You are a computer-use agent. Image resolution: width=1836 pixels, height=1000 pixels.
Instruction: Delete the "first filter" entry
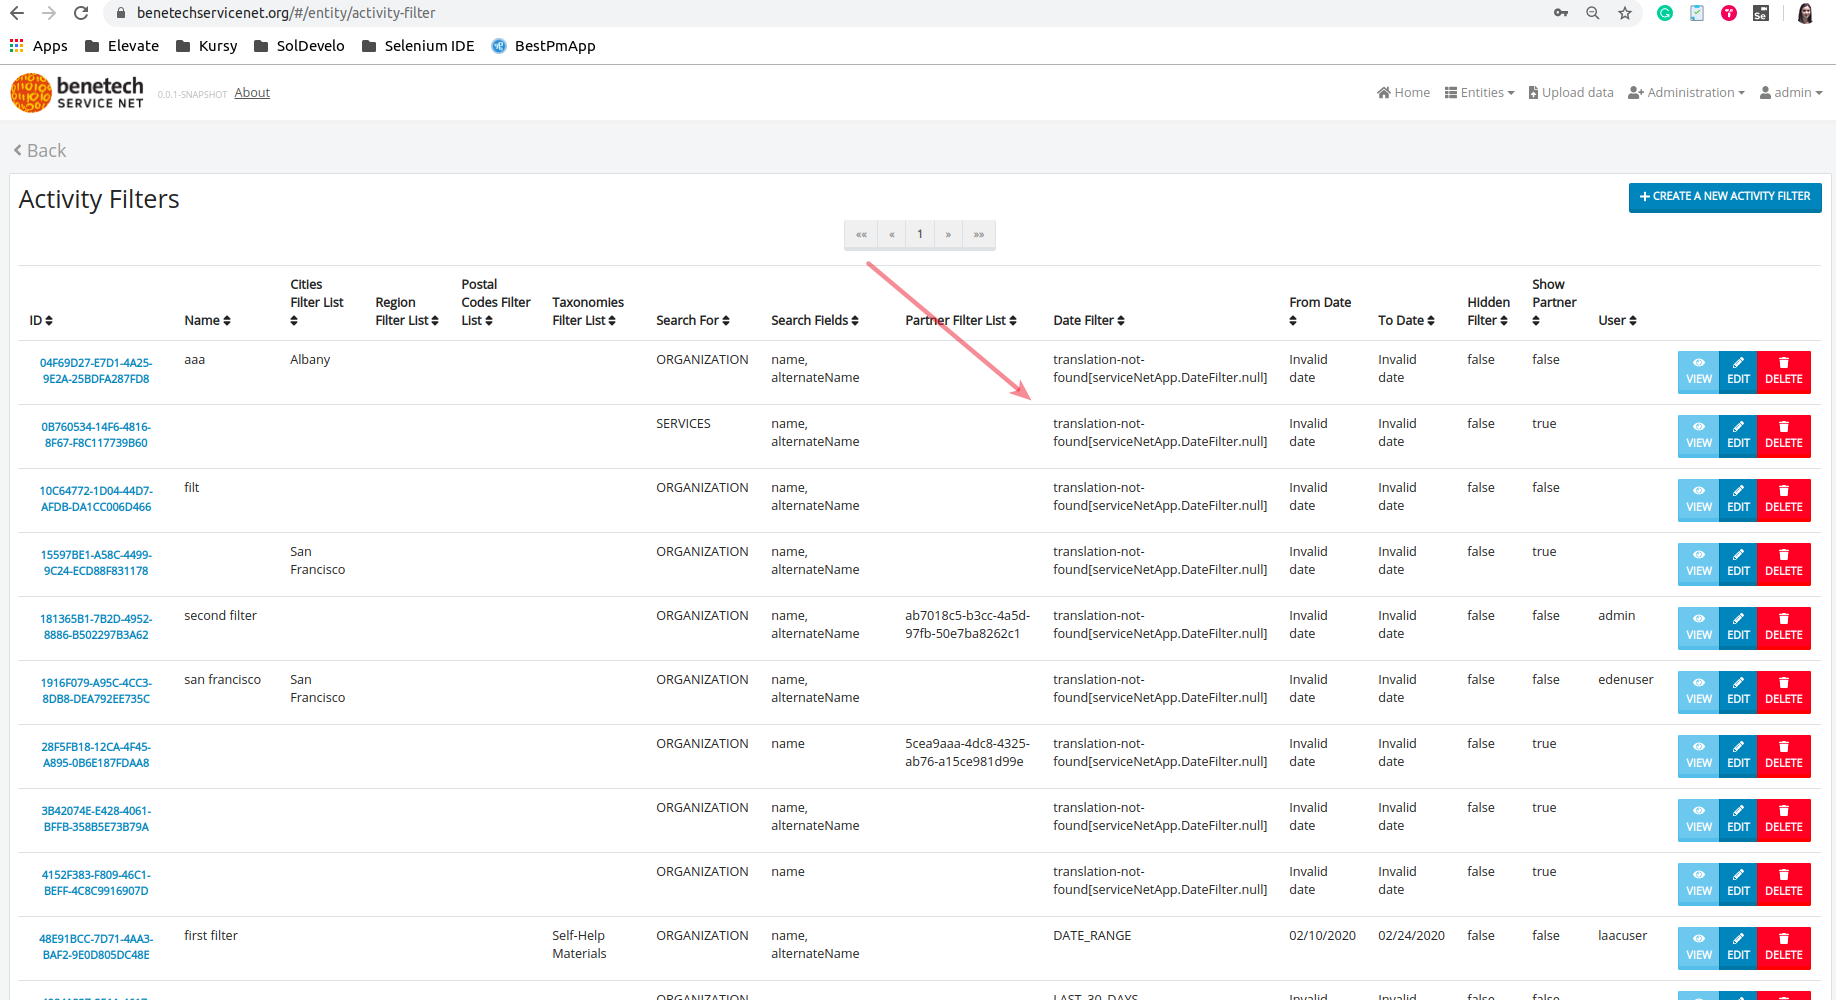point(1783,948)
